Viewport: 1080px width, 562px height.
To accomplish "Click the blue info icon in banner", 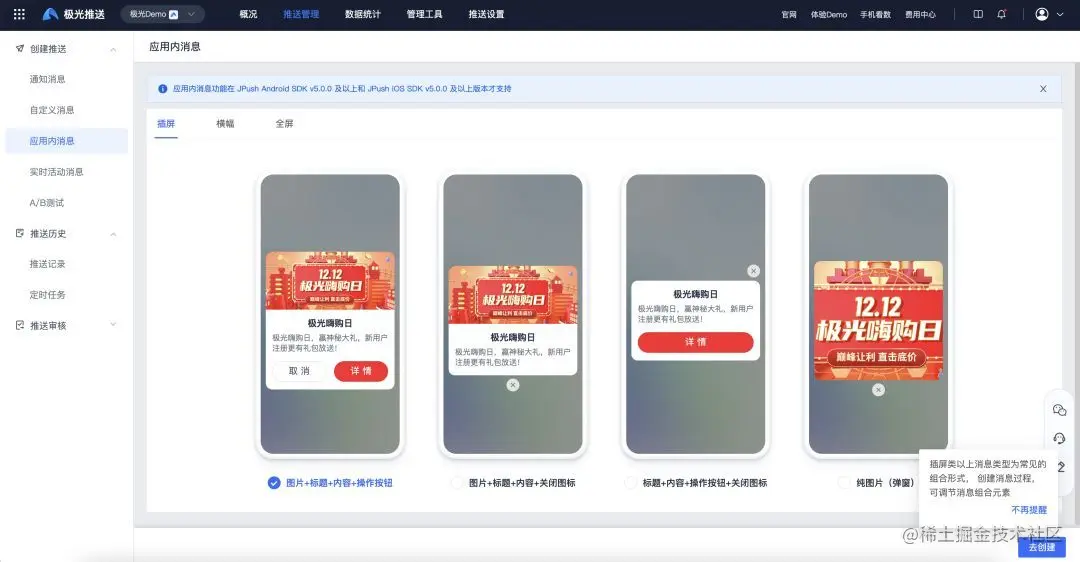I will pyautogui.click(x=163, y=89).
